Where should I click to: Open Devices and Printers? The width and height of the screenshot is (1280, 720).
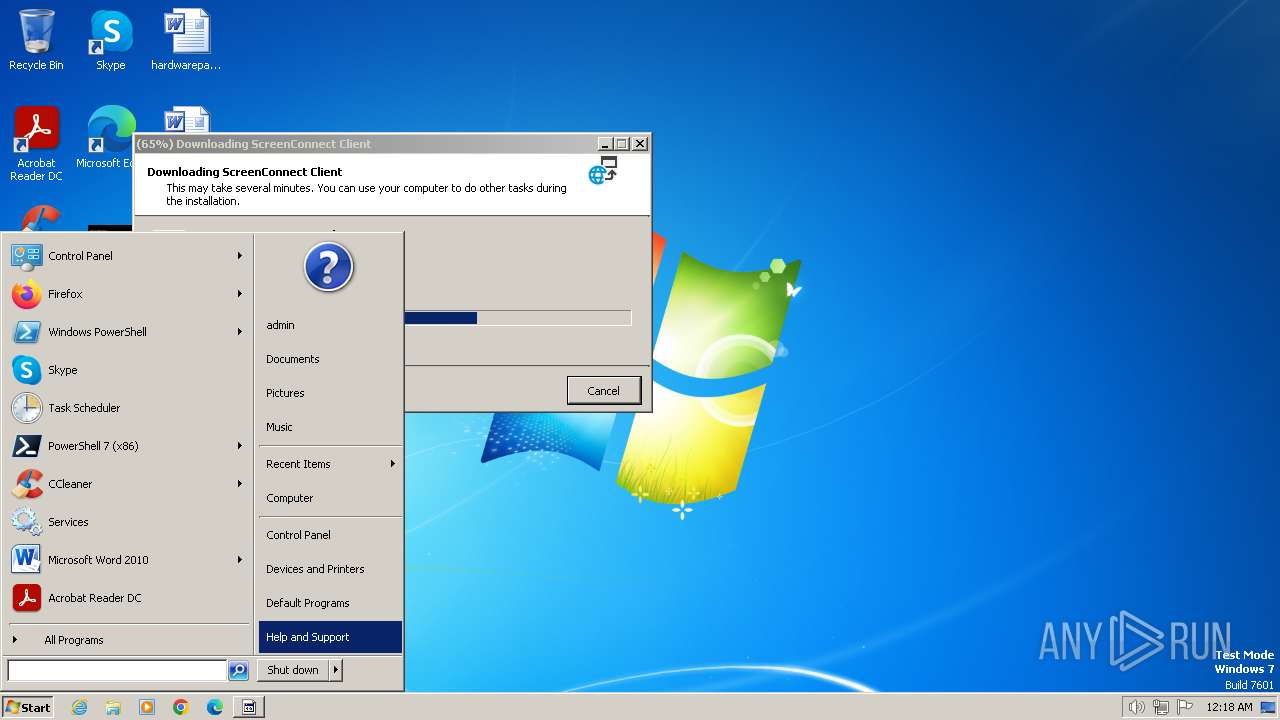click(330, 569)
